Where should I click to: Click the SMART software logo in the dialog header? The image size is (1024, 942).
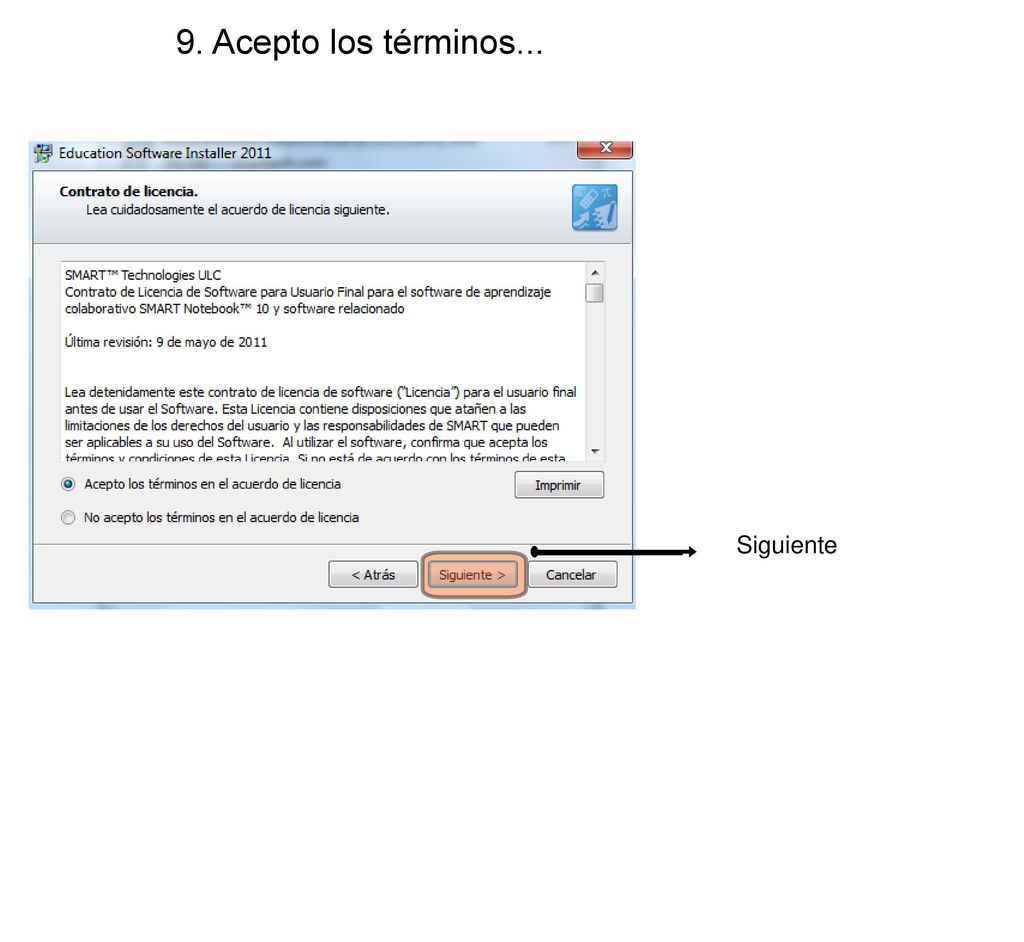(594, 208)
